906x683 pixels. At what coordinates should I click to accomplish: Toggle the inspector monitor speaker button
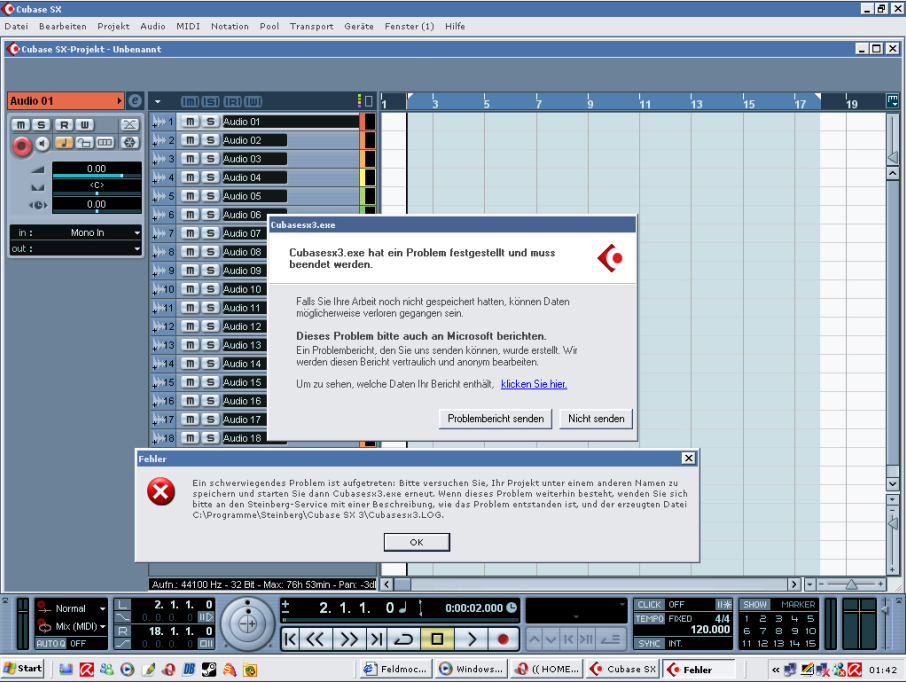coord(42,143)
